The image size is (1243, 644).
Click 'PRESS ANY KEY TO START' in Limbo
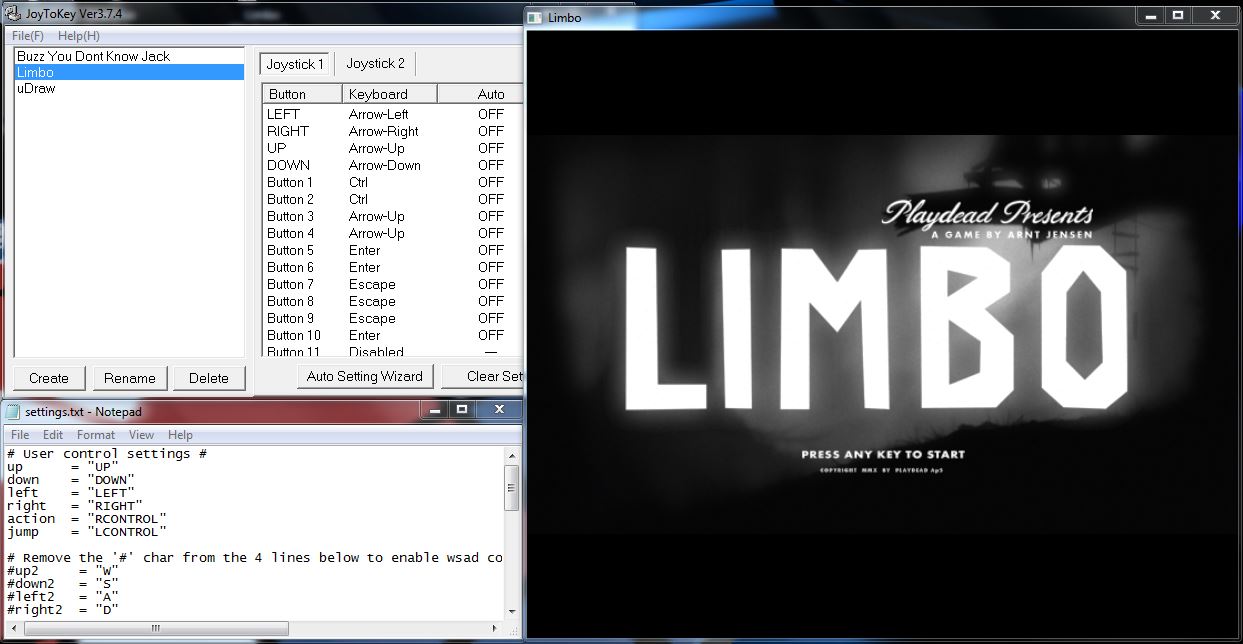click(x=883, y=454)
